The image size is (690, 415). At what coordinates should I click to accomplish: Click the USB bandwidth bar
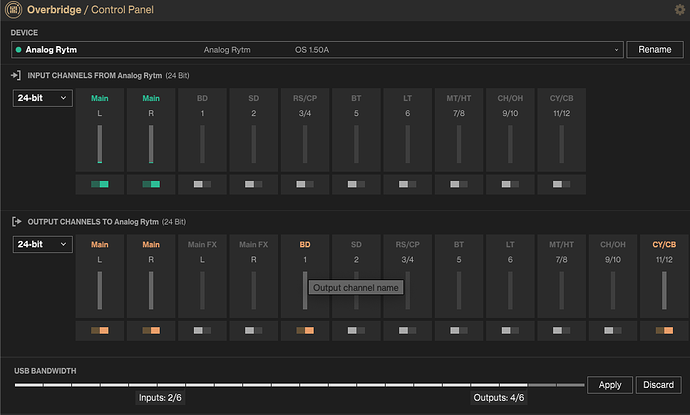pyautogui.click(x=299, y=385)
